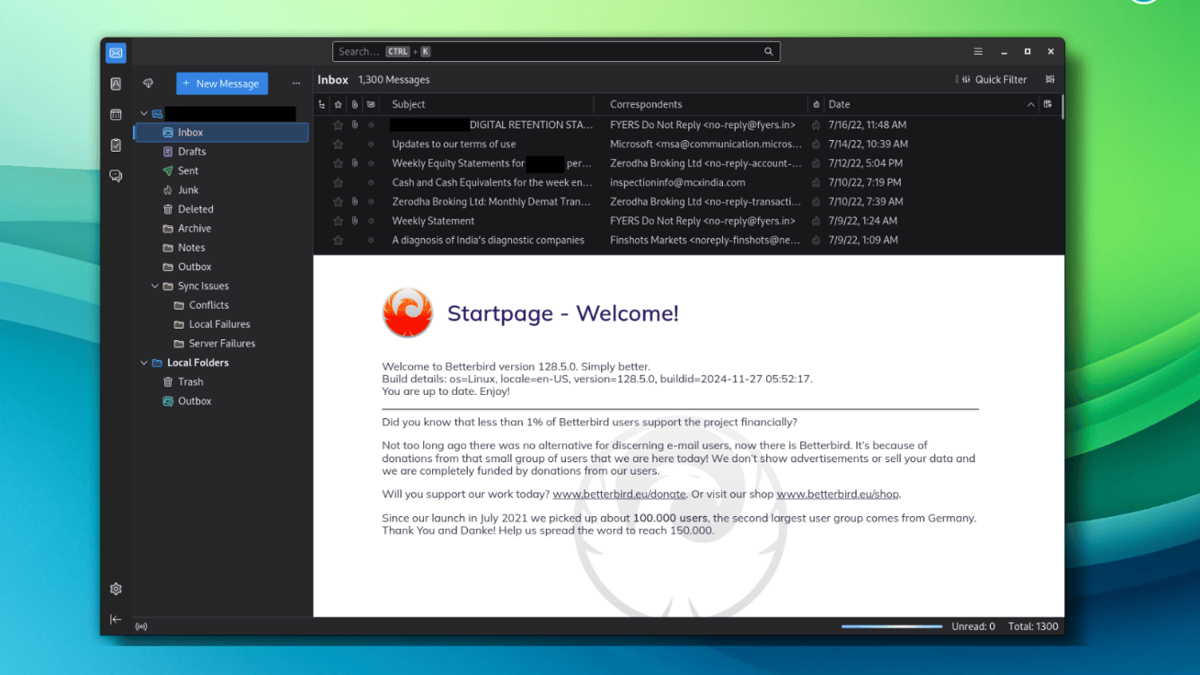Star the Cash and Cash Equivalents message
Screen dimensions: 1200x675
tap(338, 183)
